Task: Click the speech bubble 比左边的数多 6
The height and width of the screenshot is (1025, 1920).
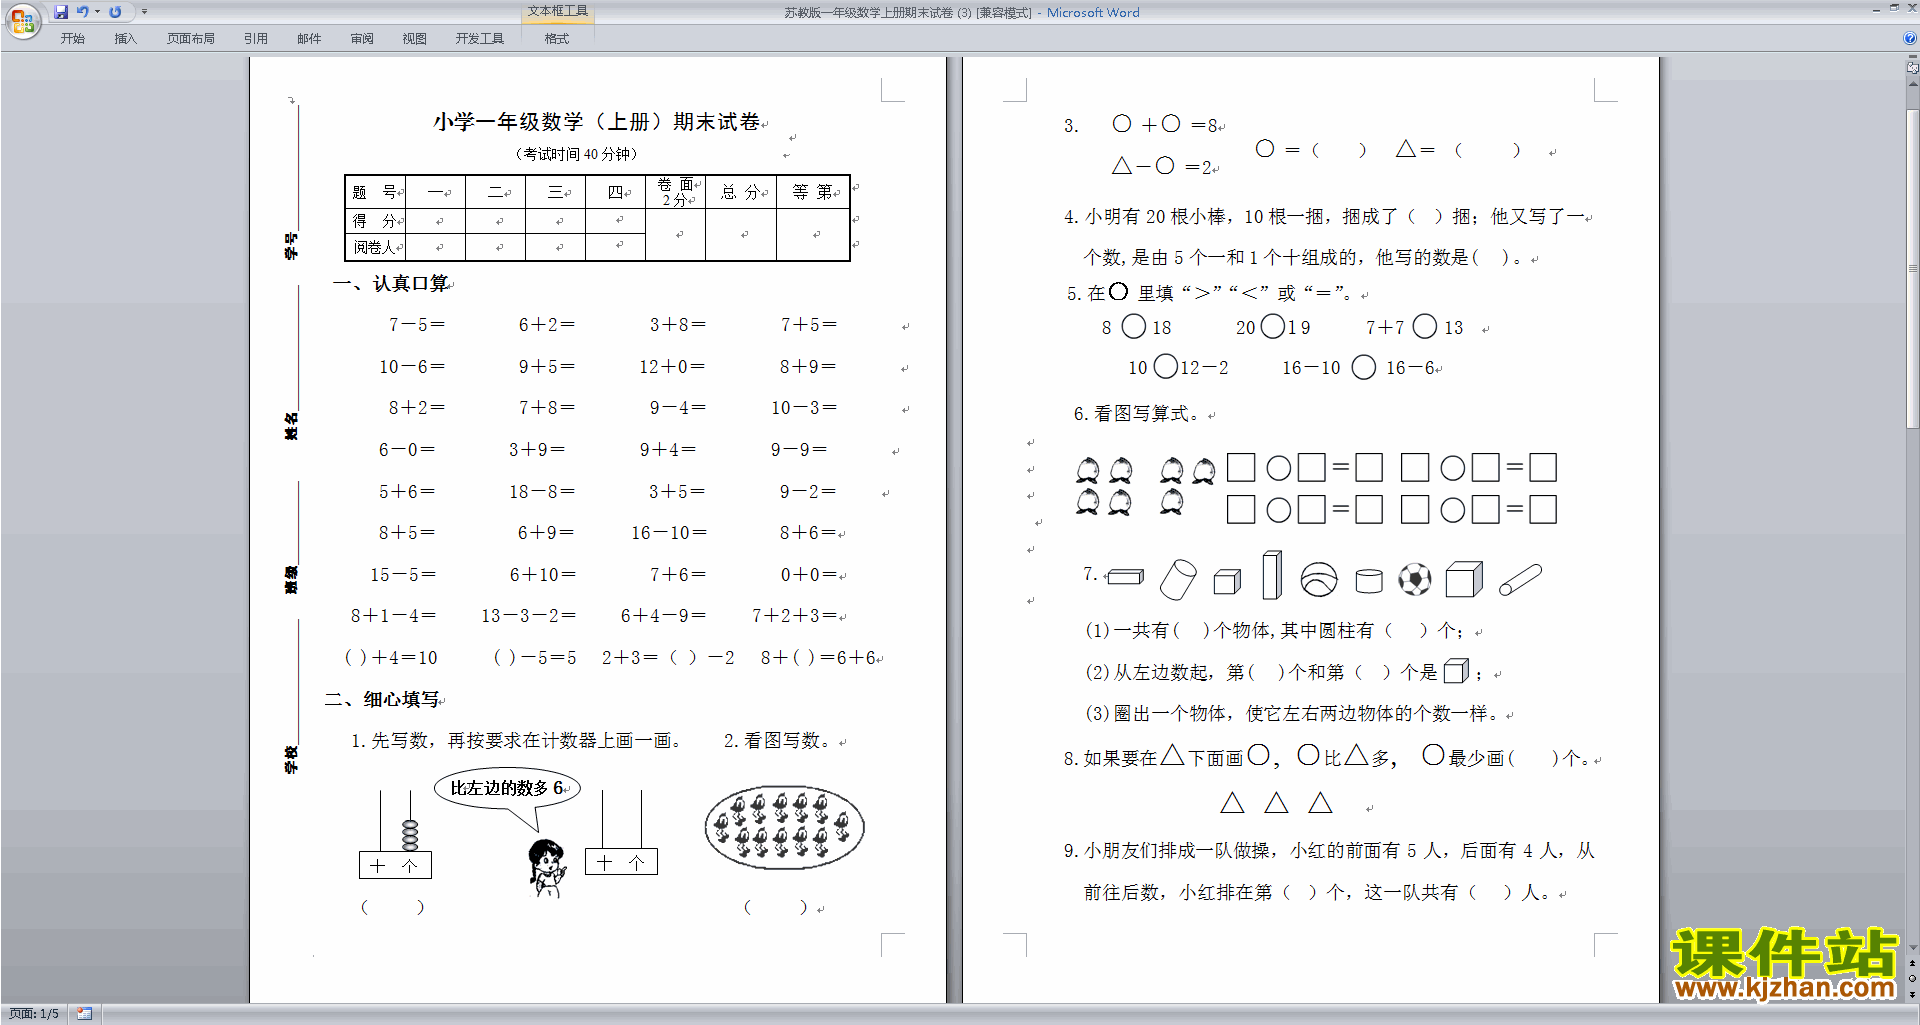Action: click(507, 788)
